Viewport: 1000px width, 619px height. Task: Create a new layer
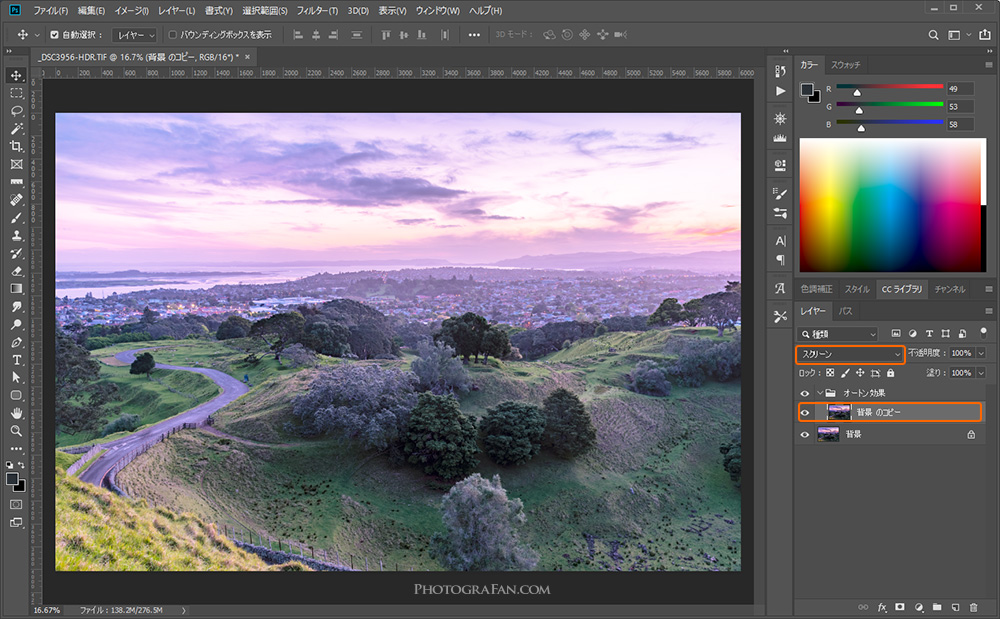coord(955,607)
